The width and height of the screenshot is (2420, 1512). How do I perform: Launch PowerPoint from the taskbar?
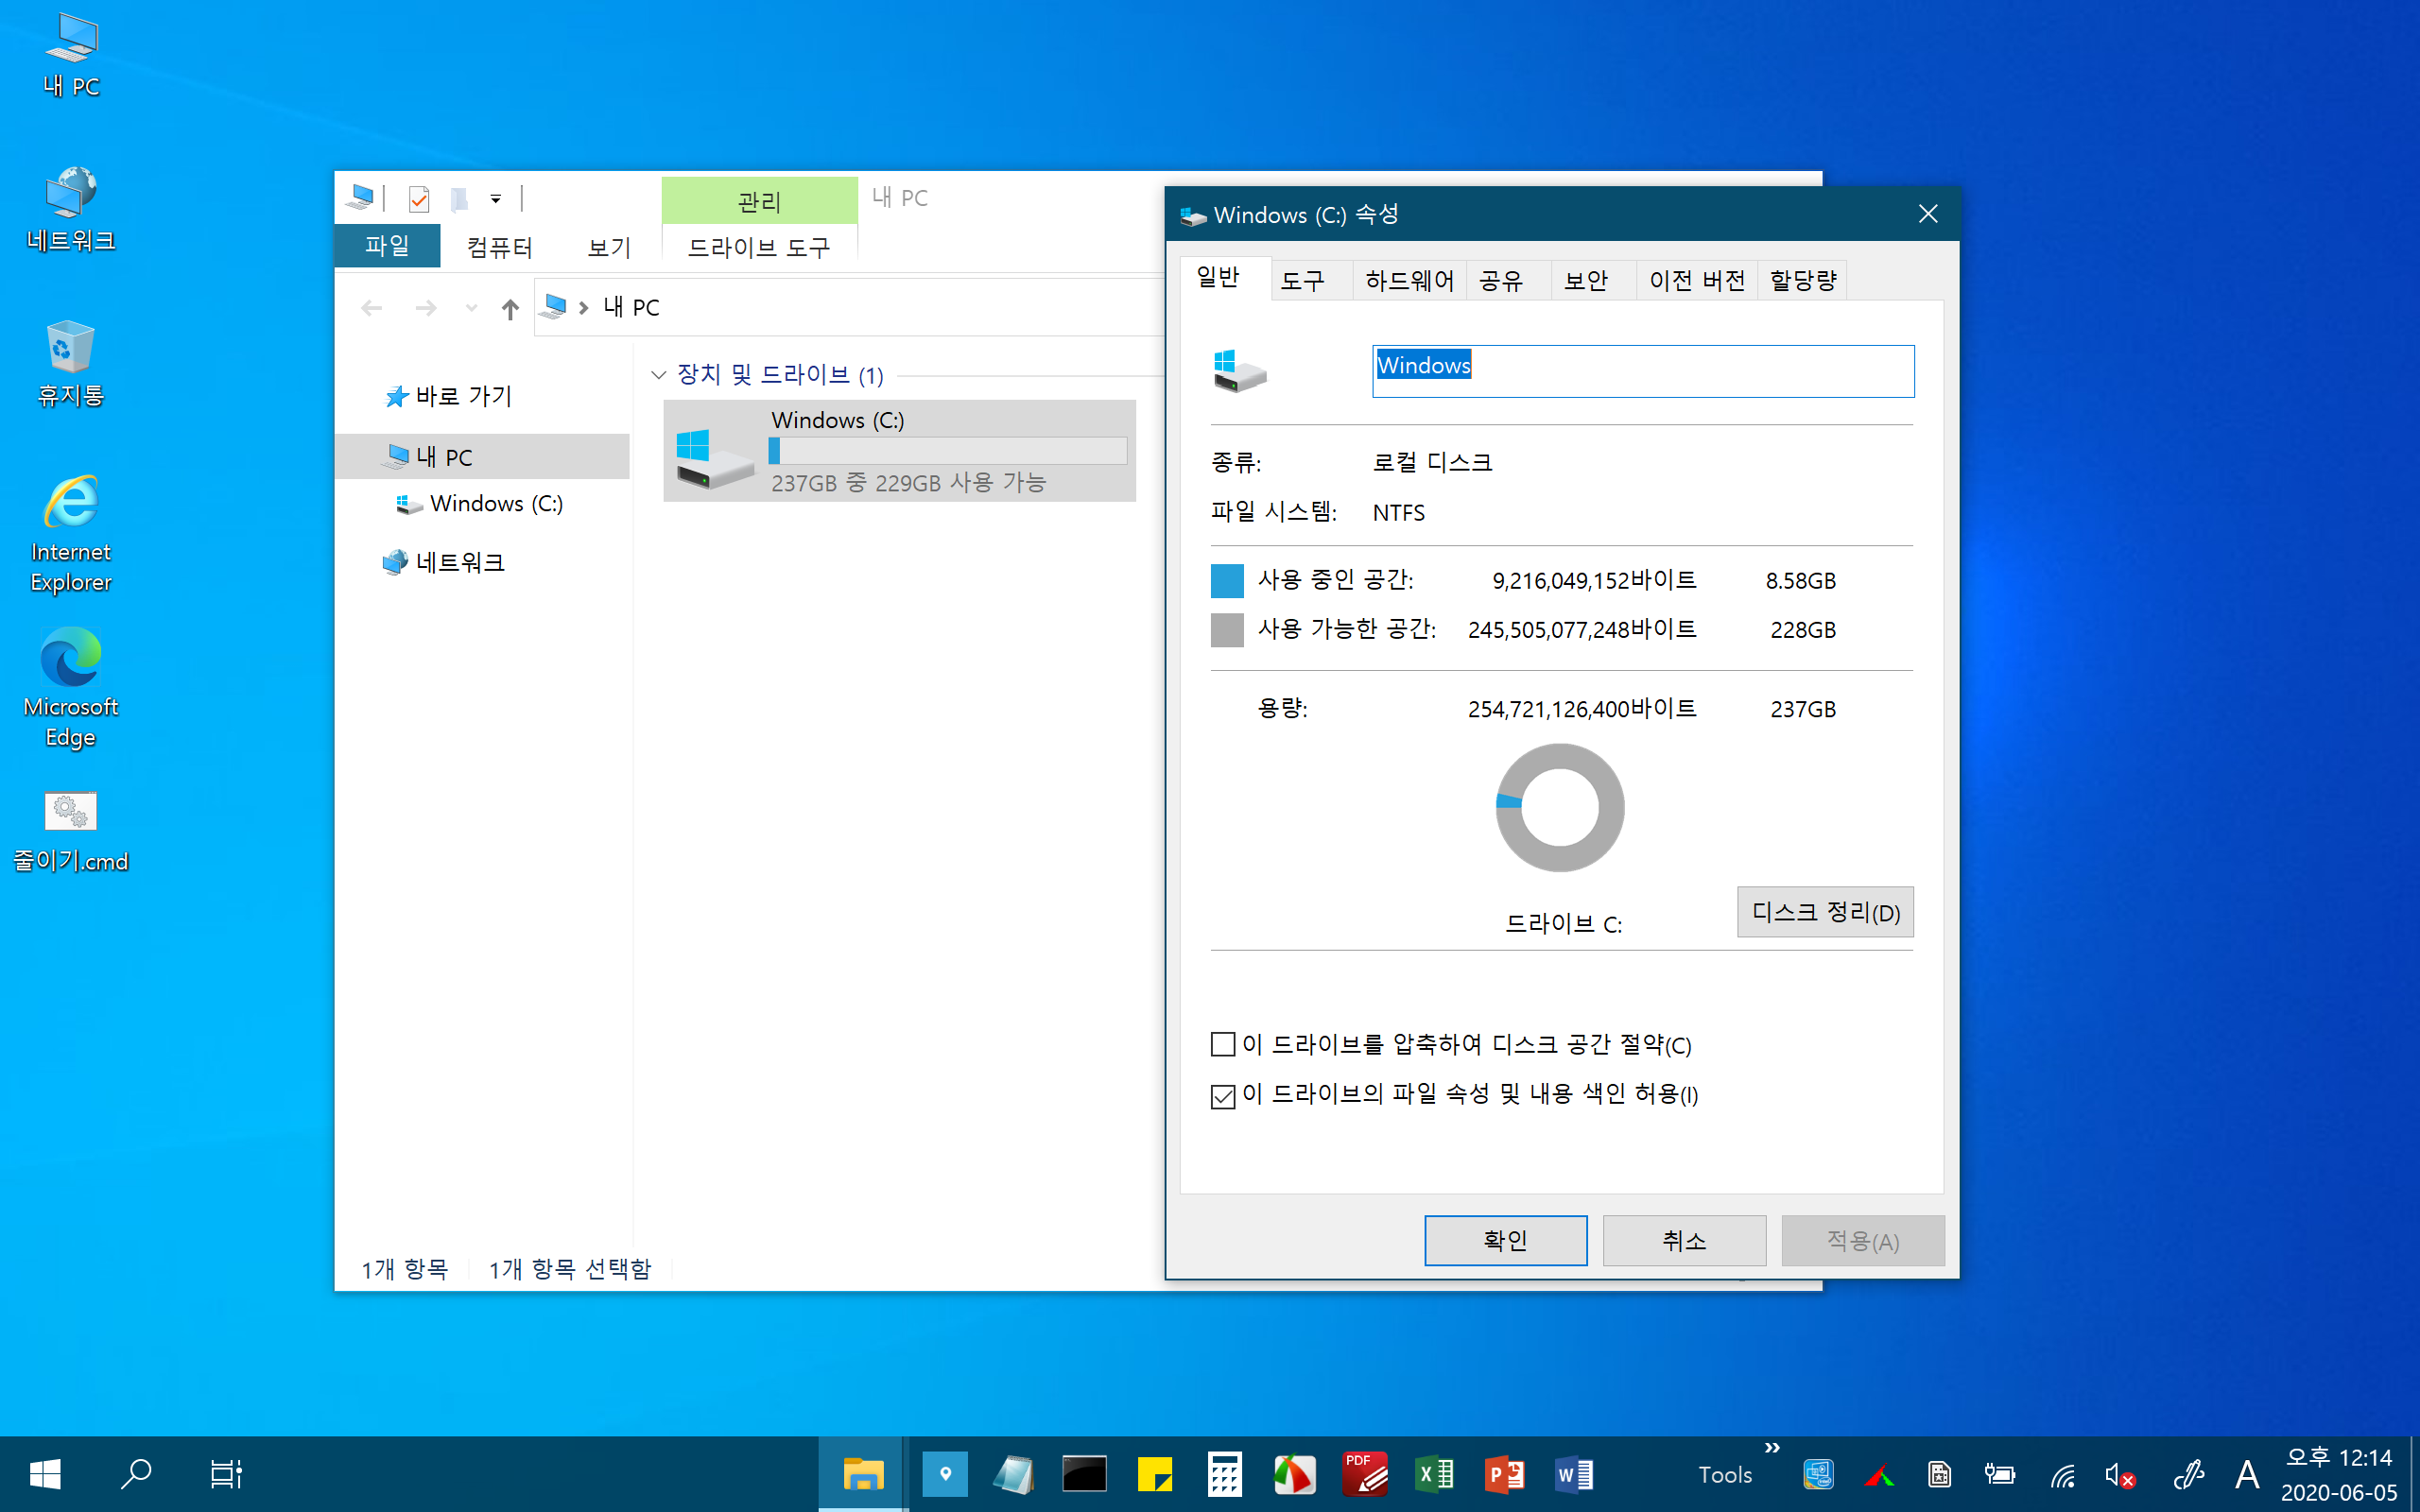(x=1505, y=1474)
